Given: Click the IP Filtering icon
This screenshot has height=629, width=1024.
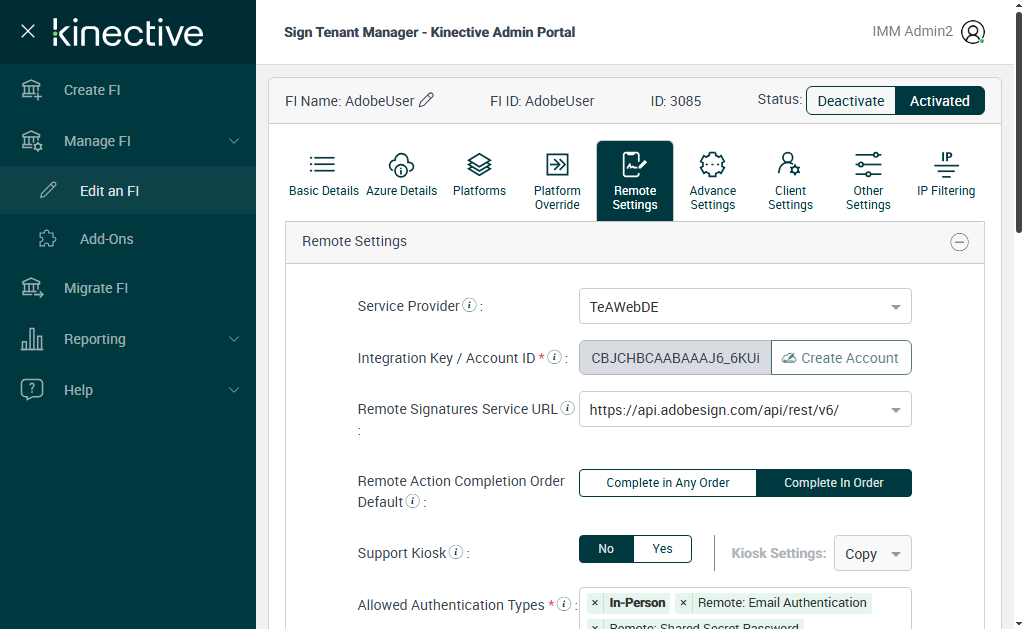Looking at the screenshot, I should (x=946, y=165).
